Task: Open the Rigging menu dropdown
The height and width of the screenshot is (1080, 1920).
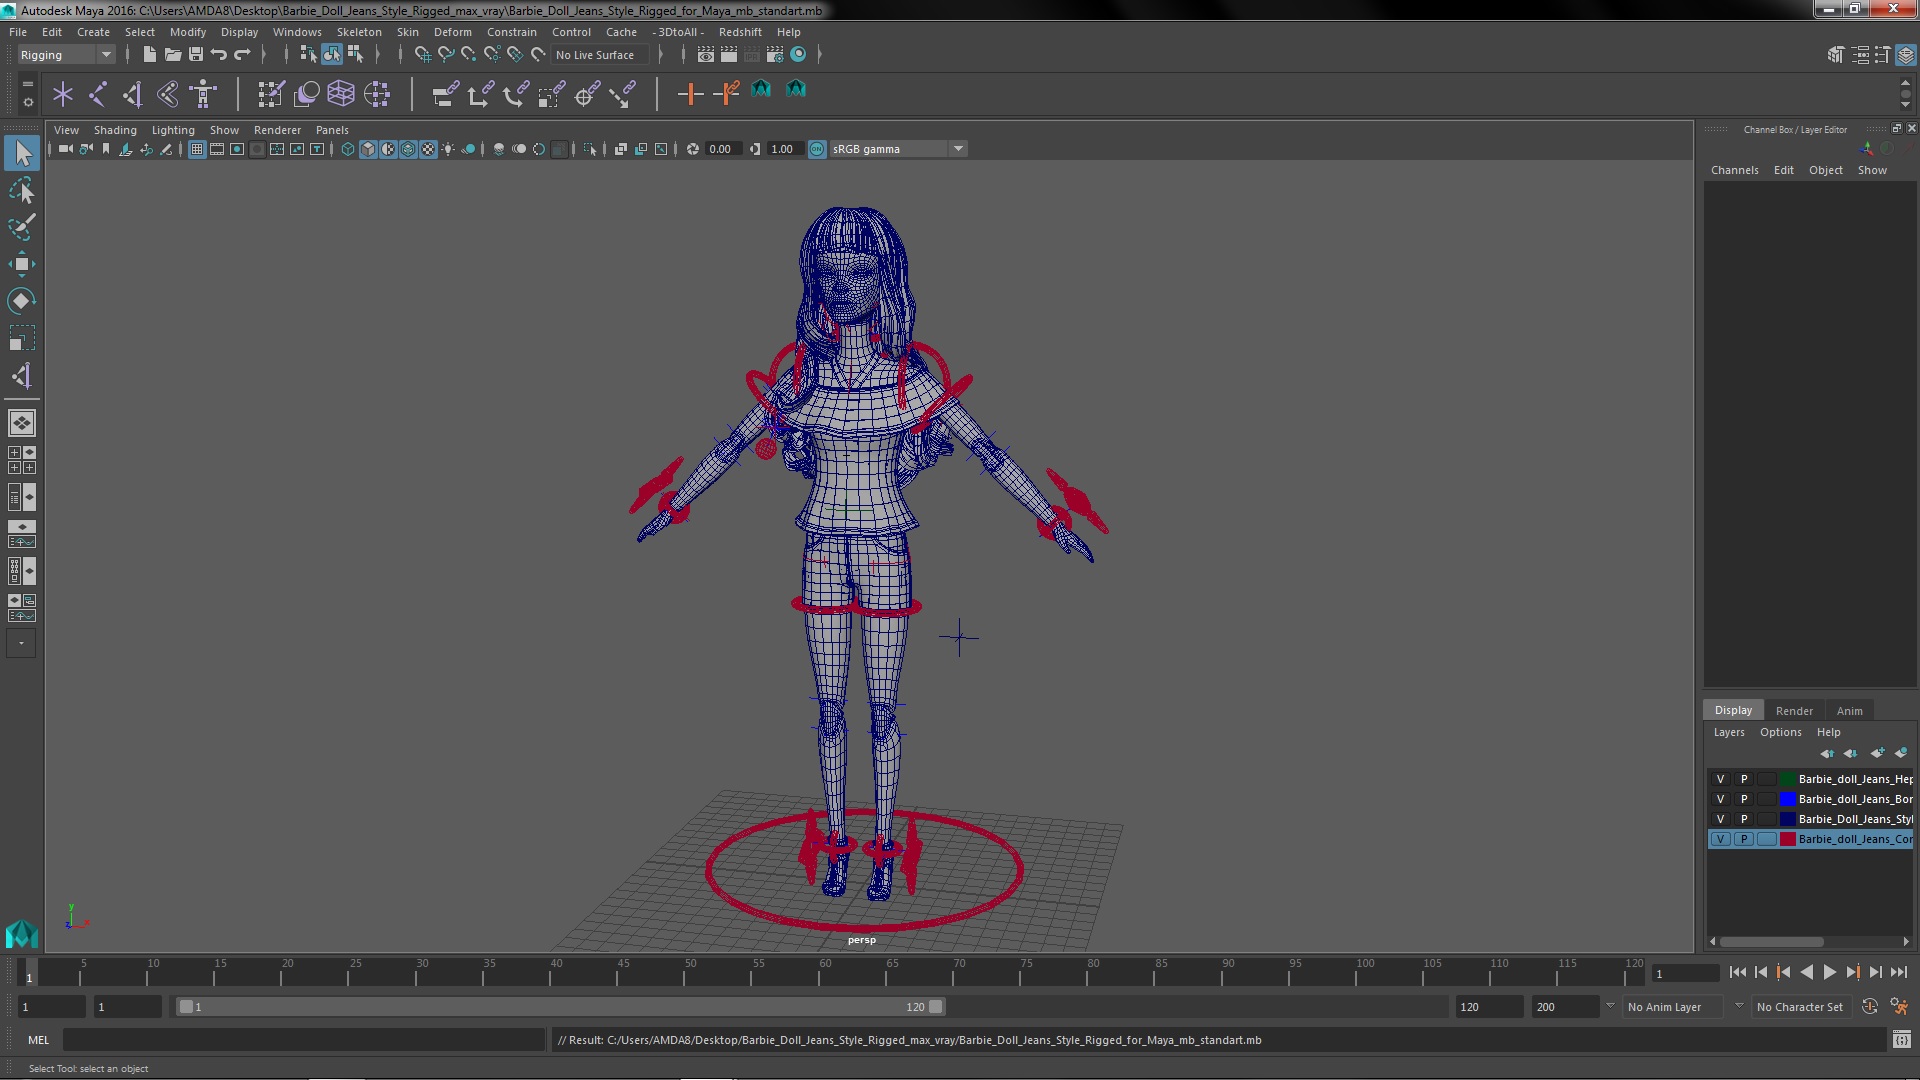Action: 105,54
